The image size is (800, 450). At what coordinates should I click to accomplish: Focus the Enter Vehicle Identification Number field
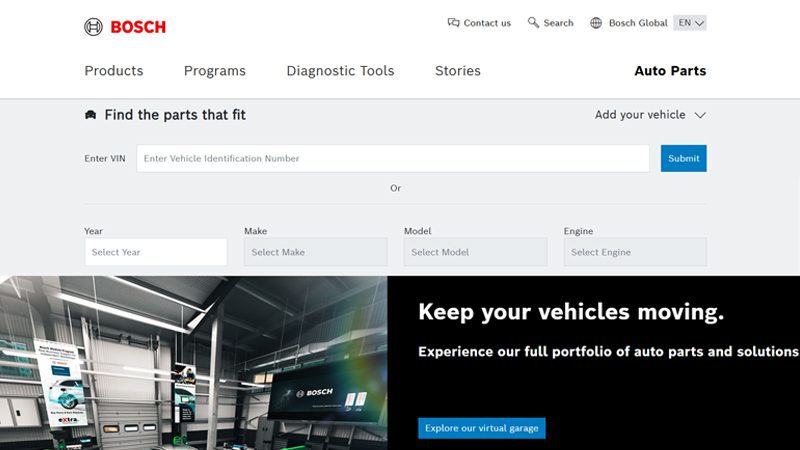[393, 158]
